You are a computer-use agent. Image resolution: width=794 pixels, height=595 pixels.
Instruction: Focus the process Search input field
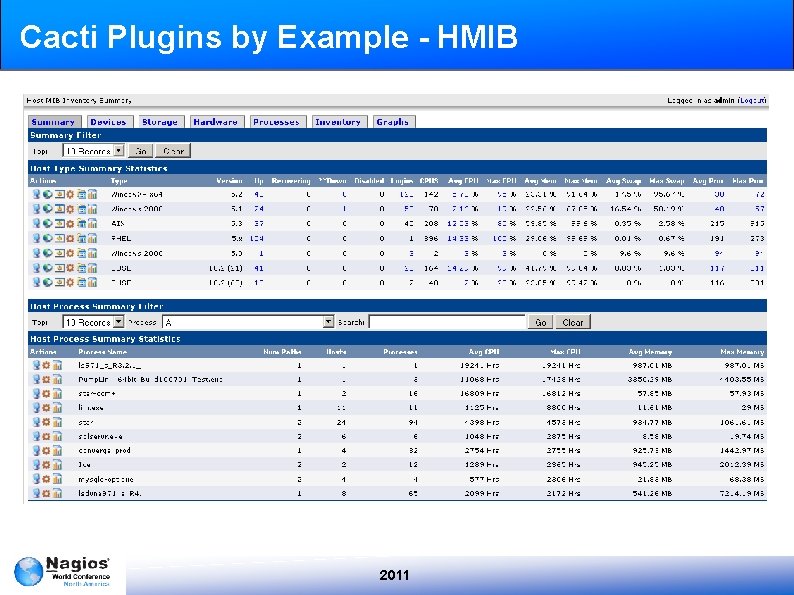tap(447, 322)
